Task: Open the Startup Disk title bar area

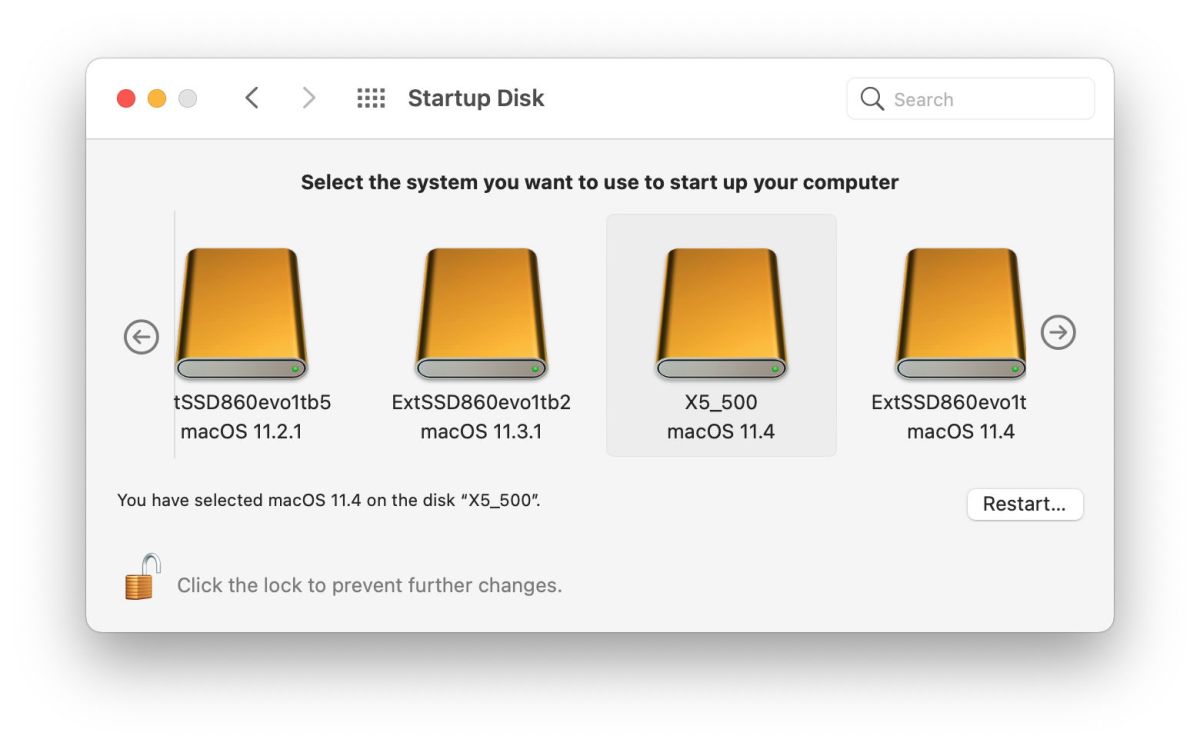Action: [x=476, y=98]
